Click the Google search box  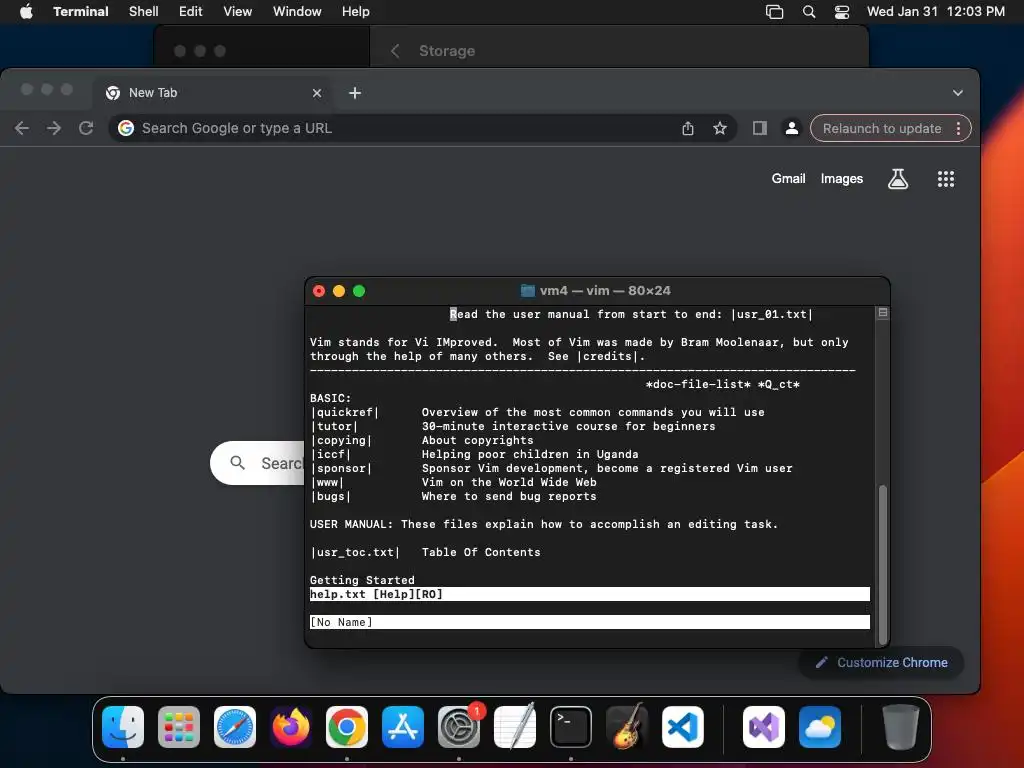258,463
